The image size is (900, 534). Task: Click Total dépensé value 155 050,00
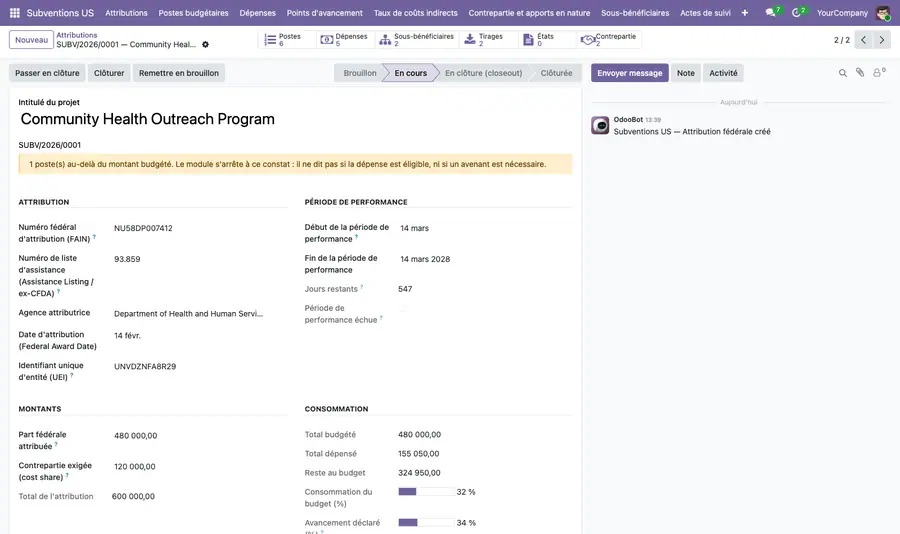[418, 454]
